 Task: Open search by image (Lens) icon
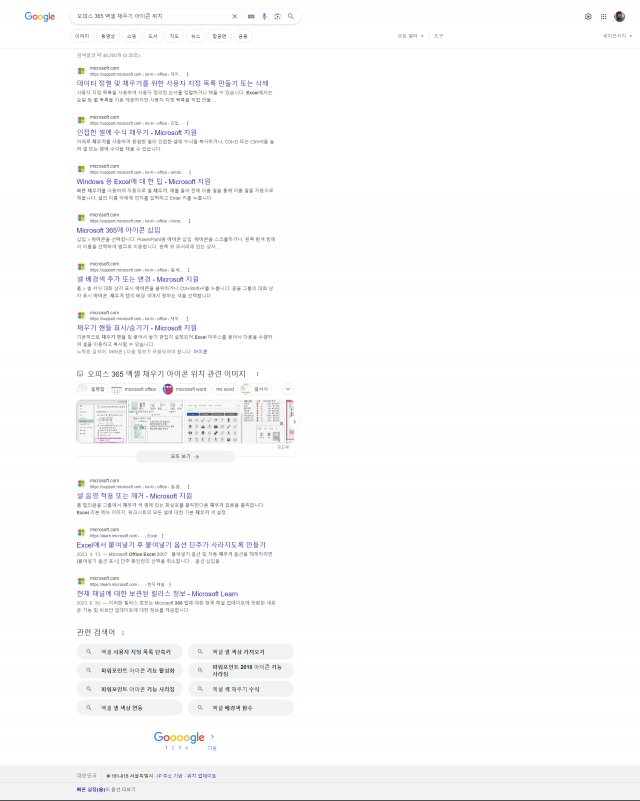coord(277,16)
